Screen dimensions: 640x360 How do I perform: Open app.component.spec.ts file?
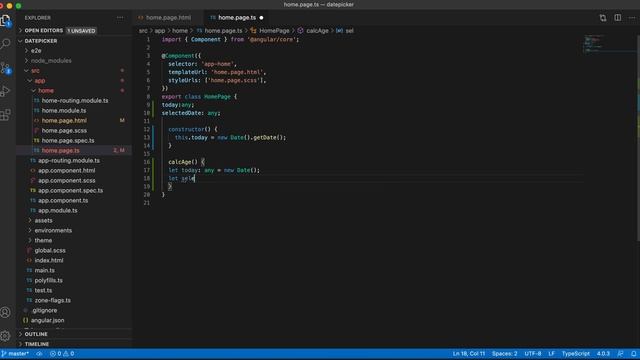coord(70,191)
